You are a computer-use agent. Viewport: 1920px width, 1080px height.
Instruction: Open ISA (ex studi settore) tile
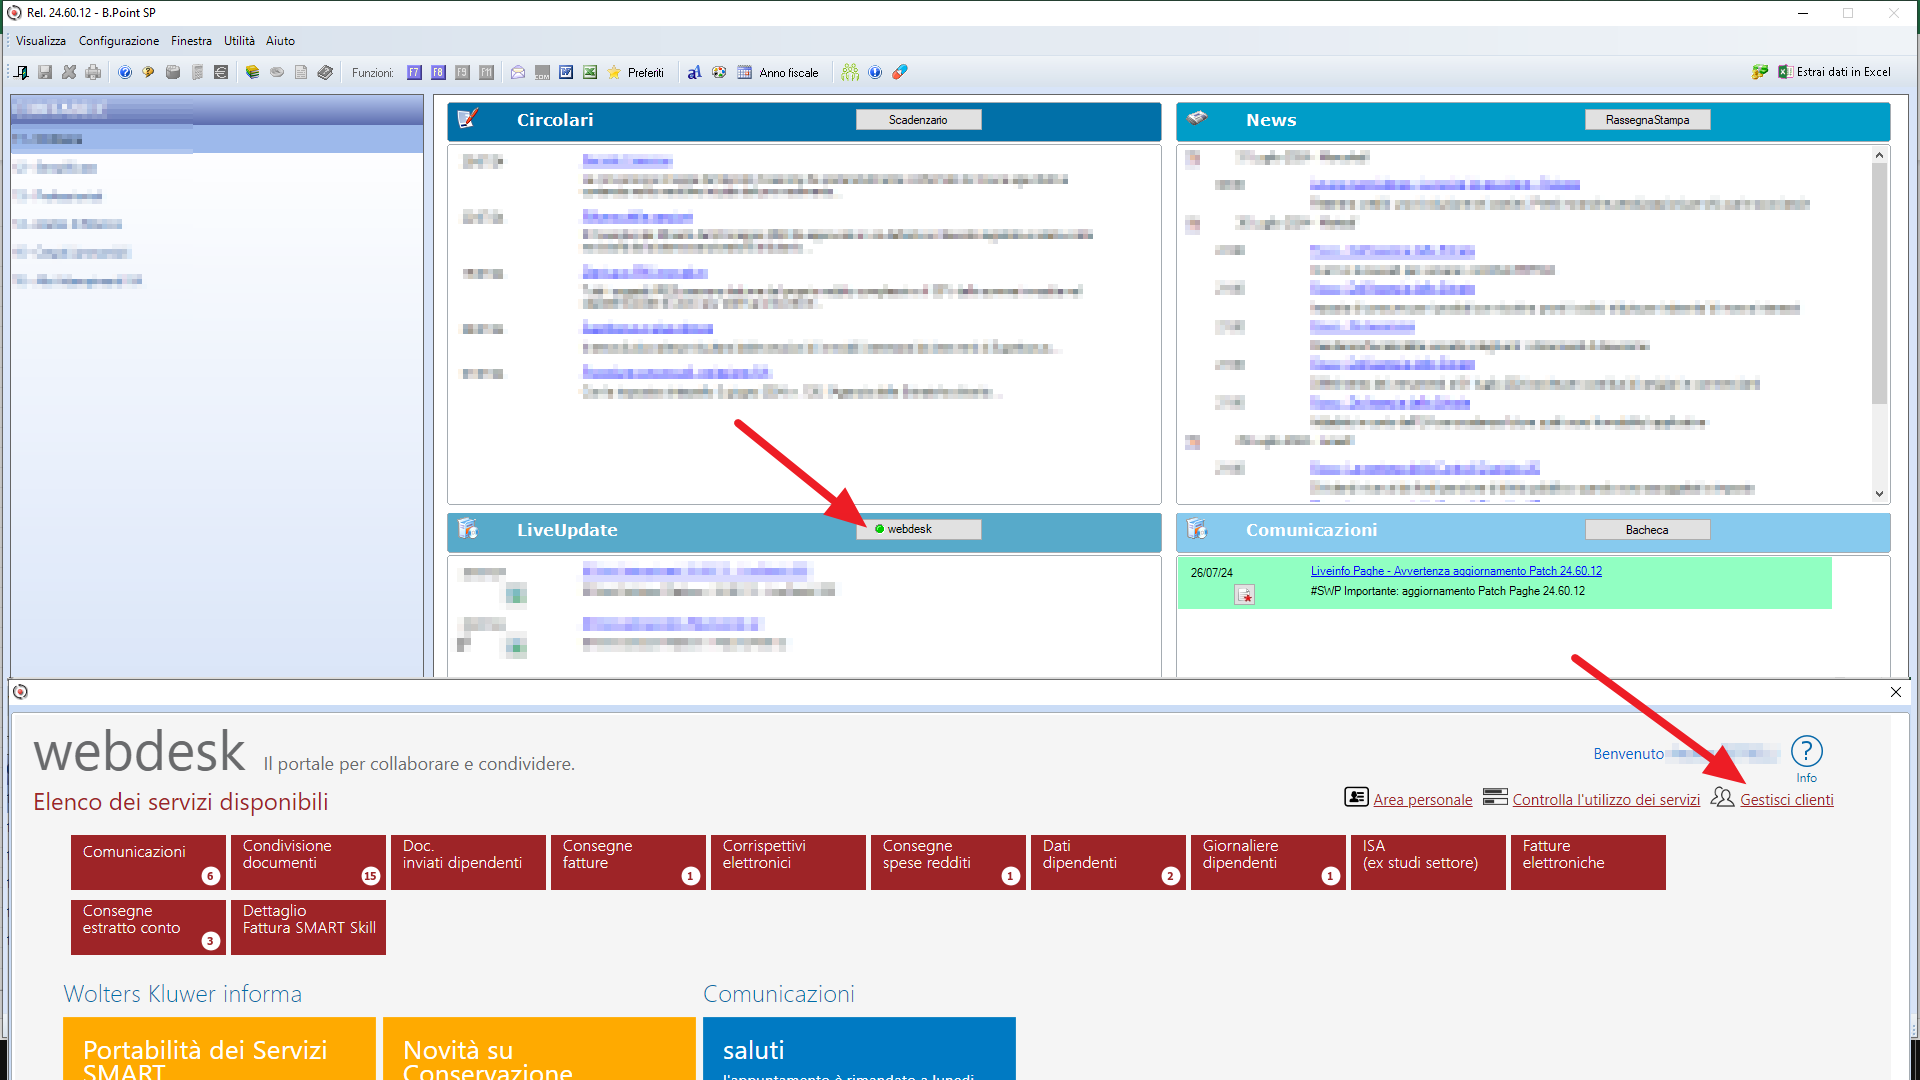tap(1428, 862)
